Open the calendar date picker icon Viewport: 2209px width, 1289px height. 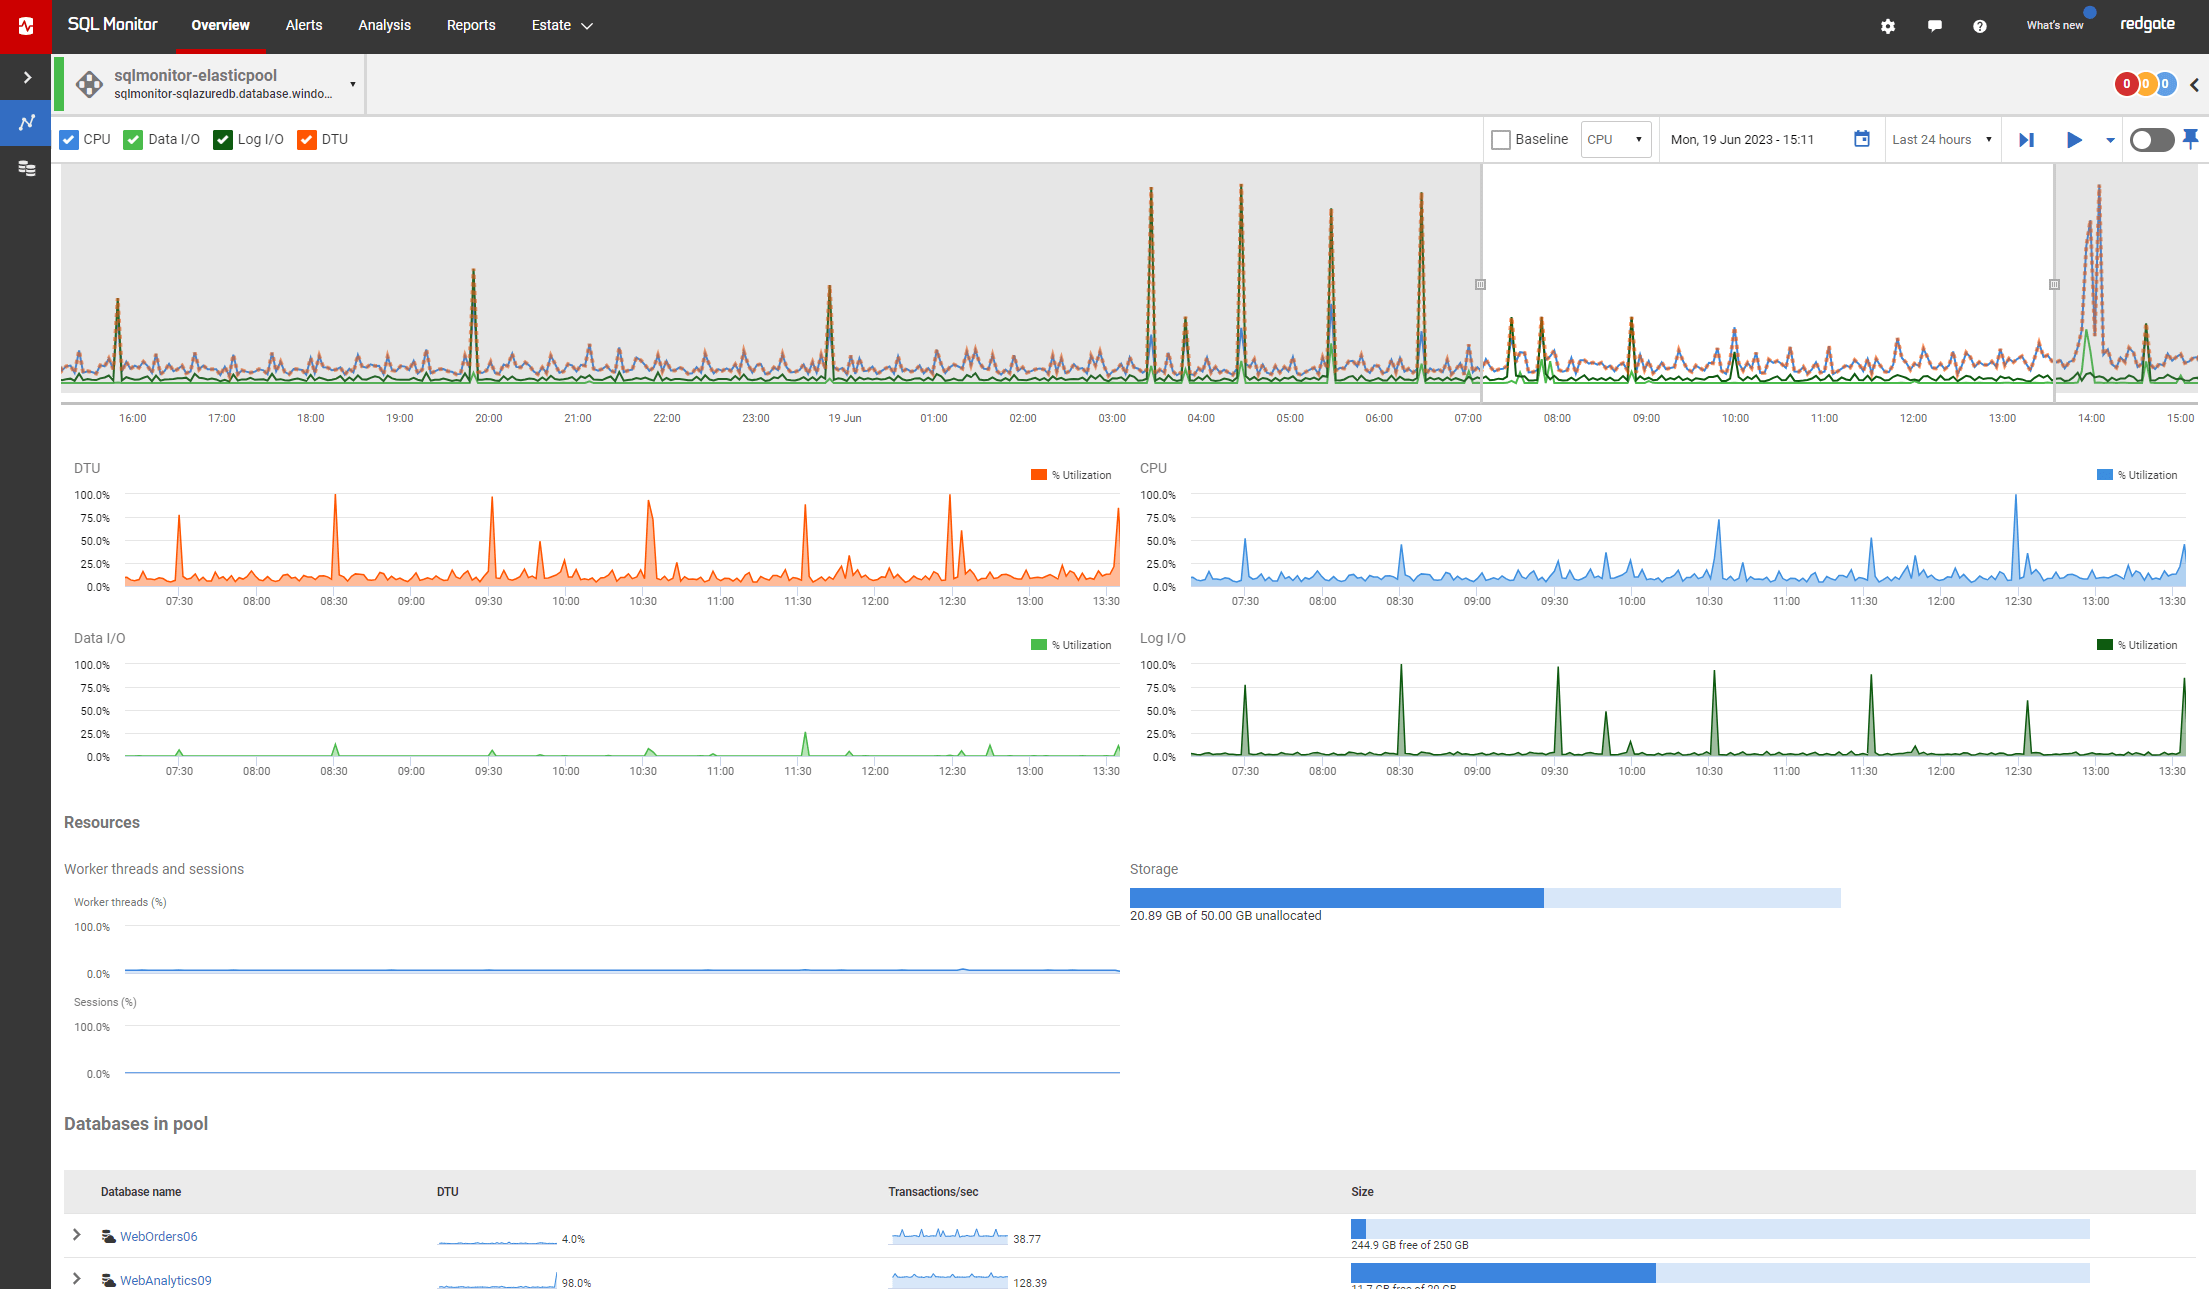[x=1861, y=139]
